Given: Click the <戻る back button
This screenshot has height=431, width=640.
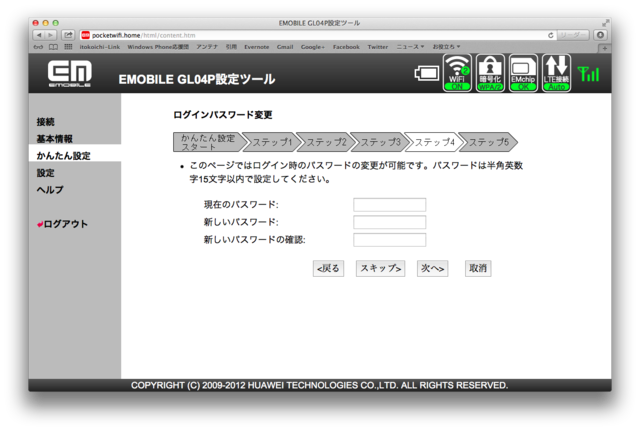Looking at the screenshot, I should click(x=329, y=269).
